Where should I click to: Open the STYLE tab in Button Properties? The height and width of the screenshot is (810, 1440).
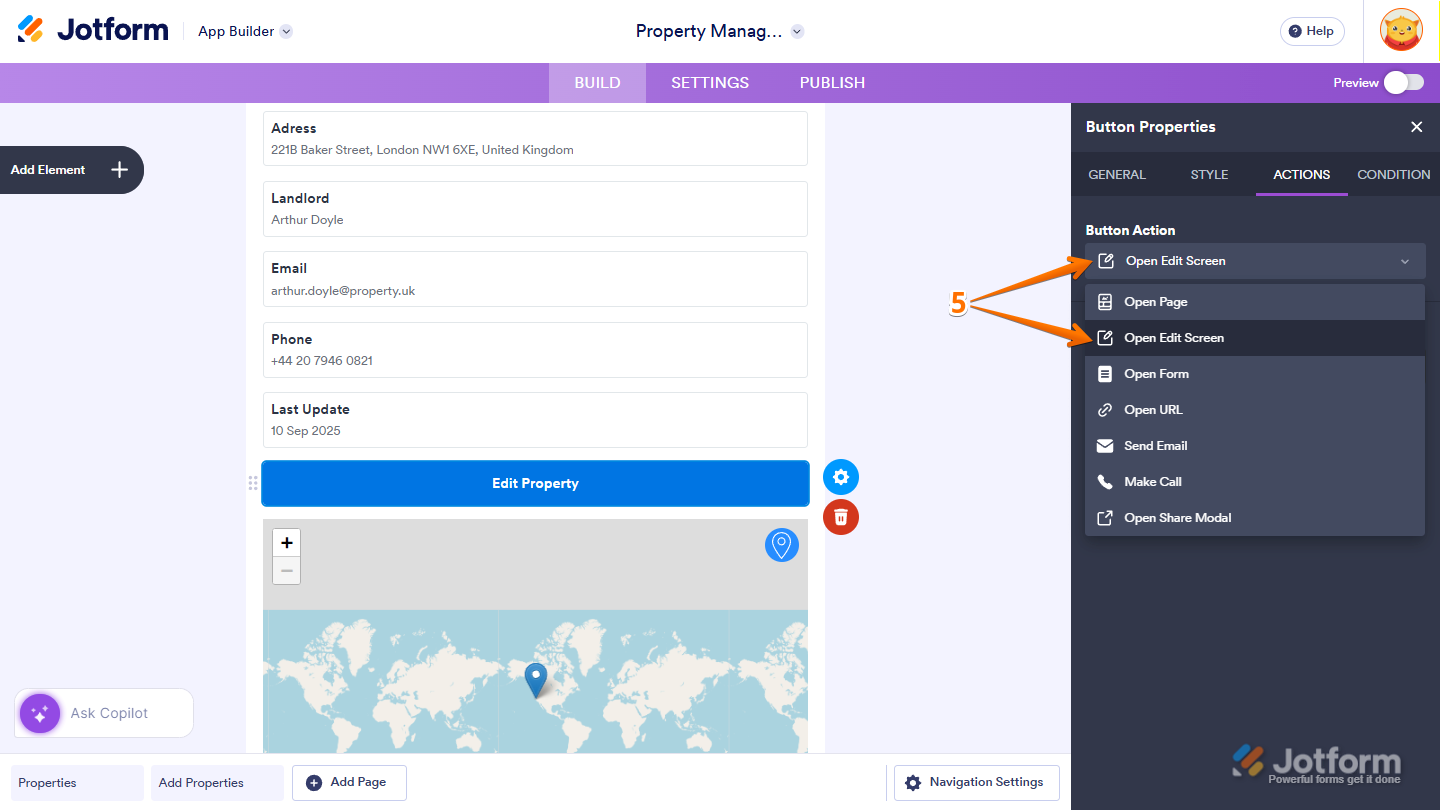pyautogui.click(x=1209, y=174)
